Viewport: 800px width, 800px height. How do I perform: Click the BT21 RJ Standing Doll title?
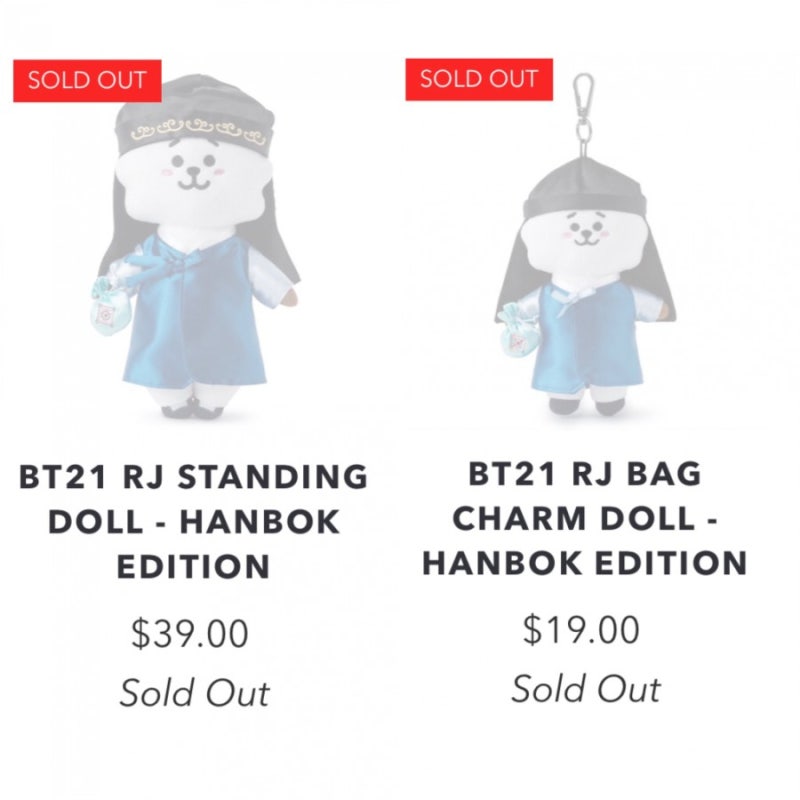pyautogui.click(x=193, y=521)
